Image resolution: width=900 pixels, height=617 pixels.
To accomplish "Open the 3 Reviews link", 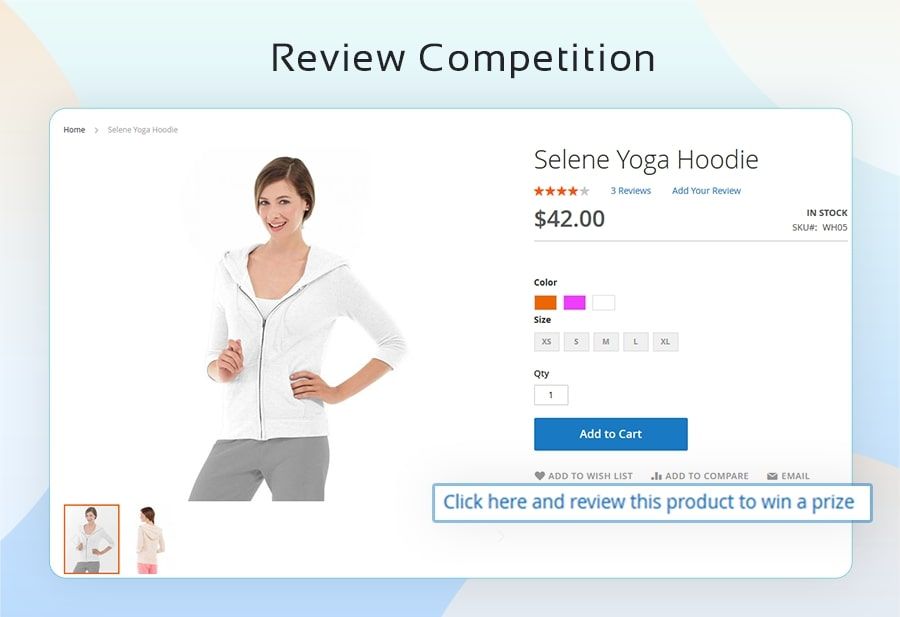I will (x=631, y=191).
